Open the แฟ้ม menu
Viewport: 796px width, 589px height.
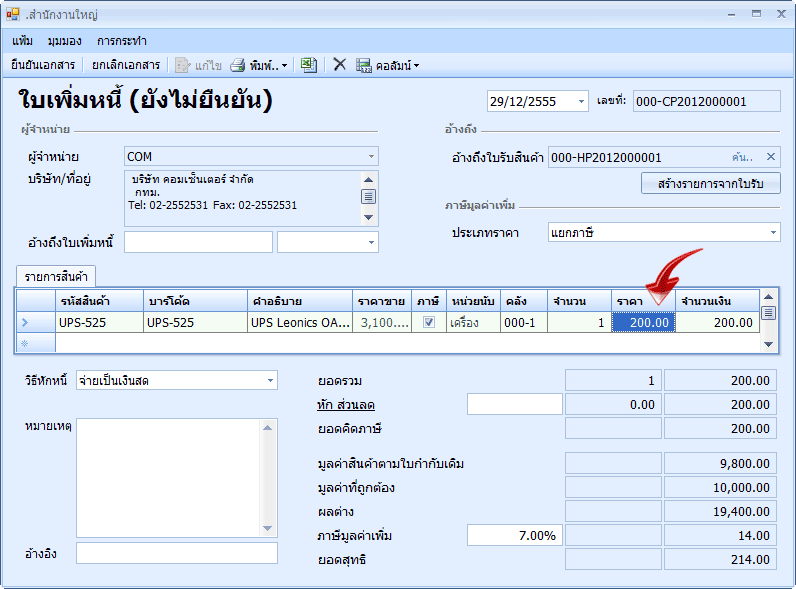pos(23,41)
